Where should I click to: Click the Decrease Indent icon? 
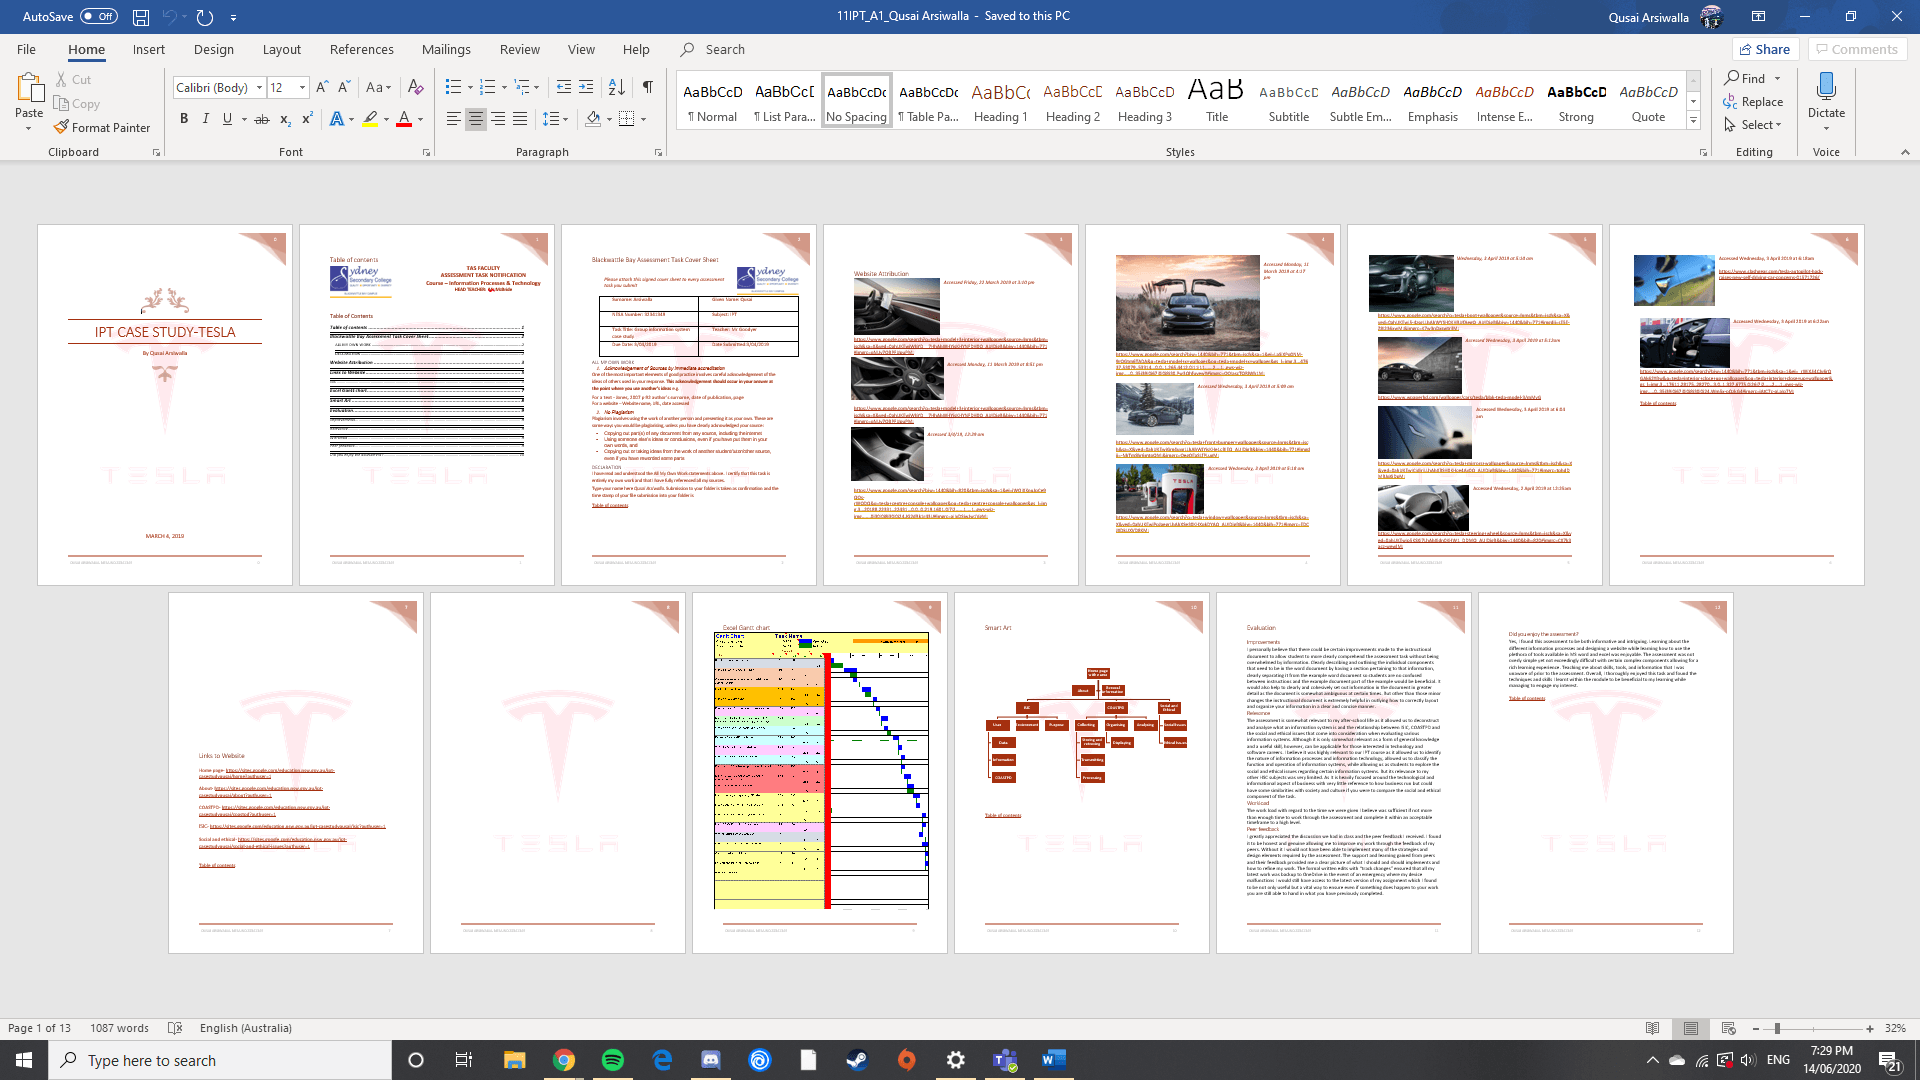563,87
